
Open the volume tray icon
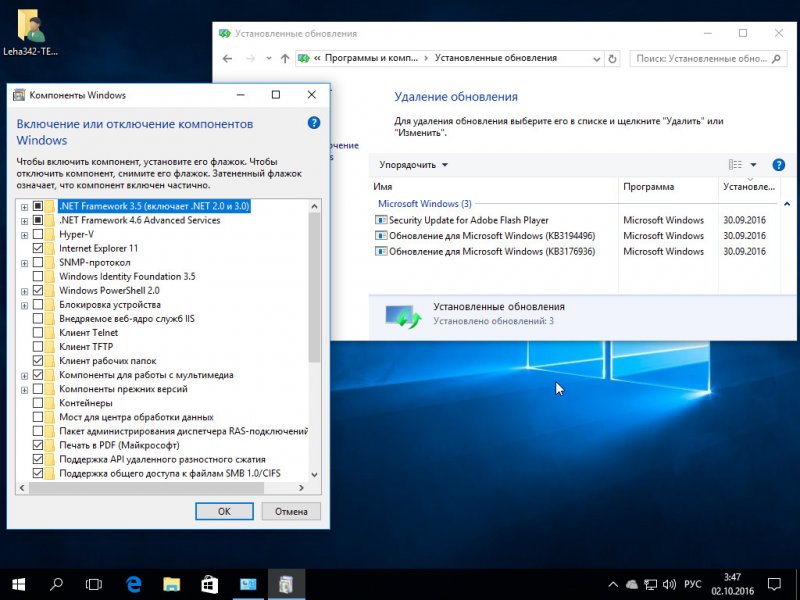click(x=669, y=584)
